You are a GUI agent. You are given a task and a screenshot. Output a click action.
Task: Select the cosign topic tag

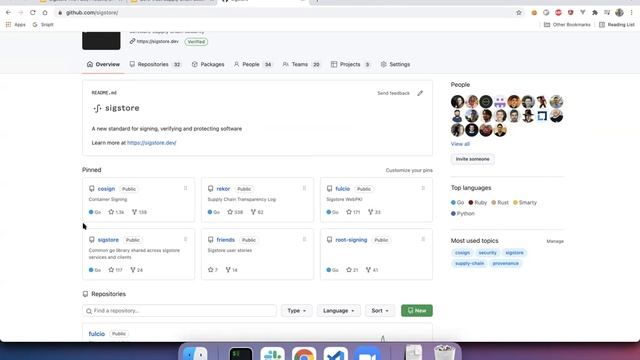point(462,253)
